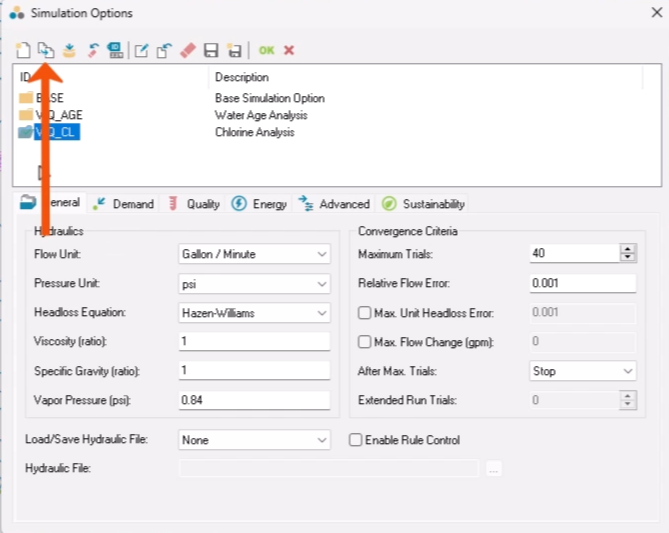The image size is (669, 533).
Task: Open the Demand tab
Action: pyautogui.click(x=123, y=204)
